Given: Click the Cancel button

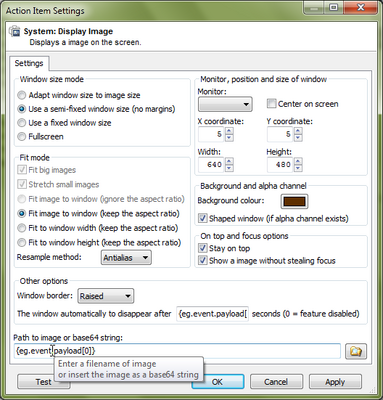Looking at the screenshot, I should 276,382.
